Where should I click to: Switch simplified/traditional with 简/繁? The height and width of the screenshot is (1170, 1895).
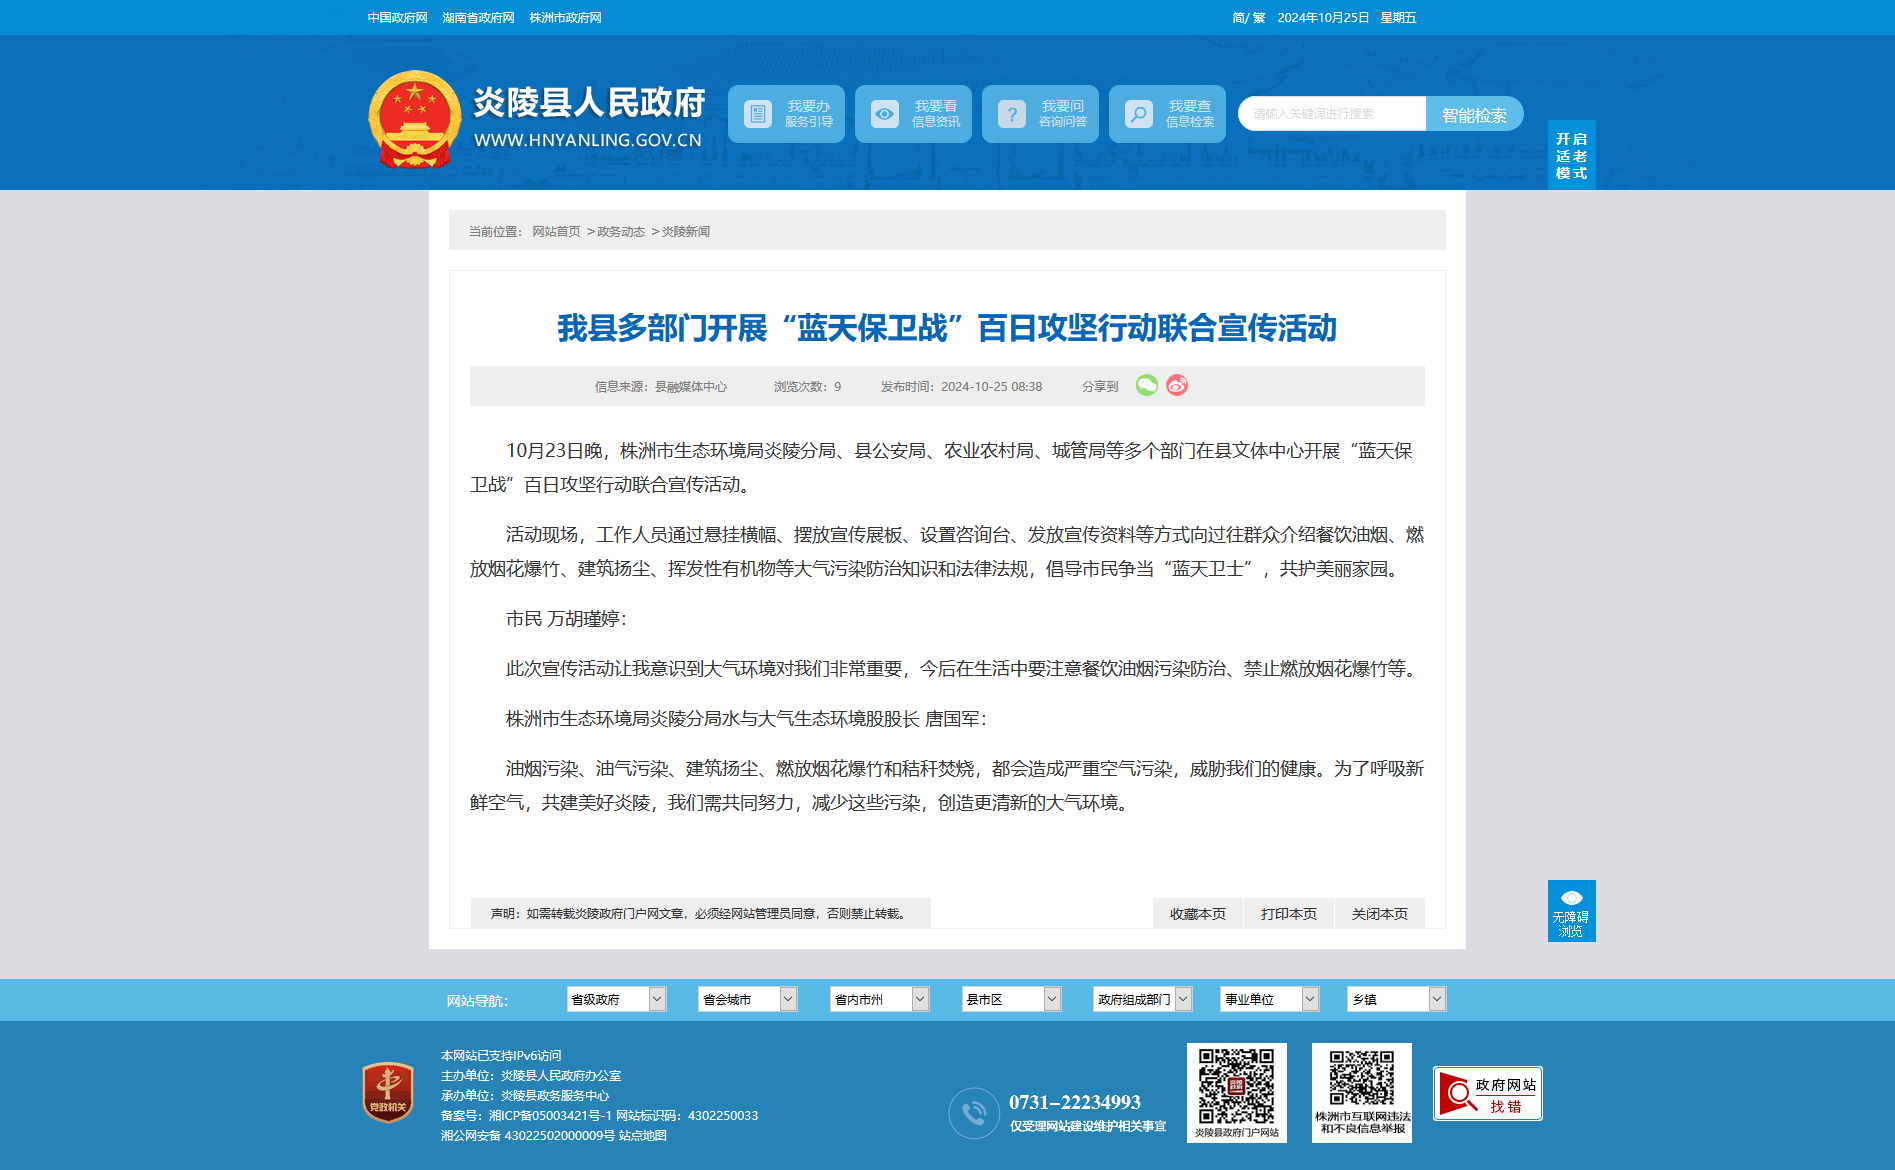click(1248, 18)
